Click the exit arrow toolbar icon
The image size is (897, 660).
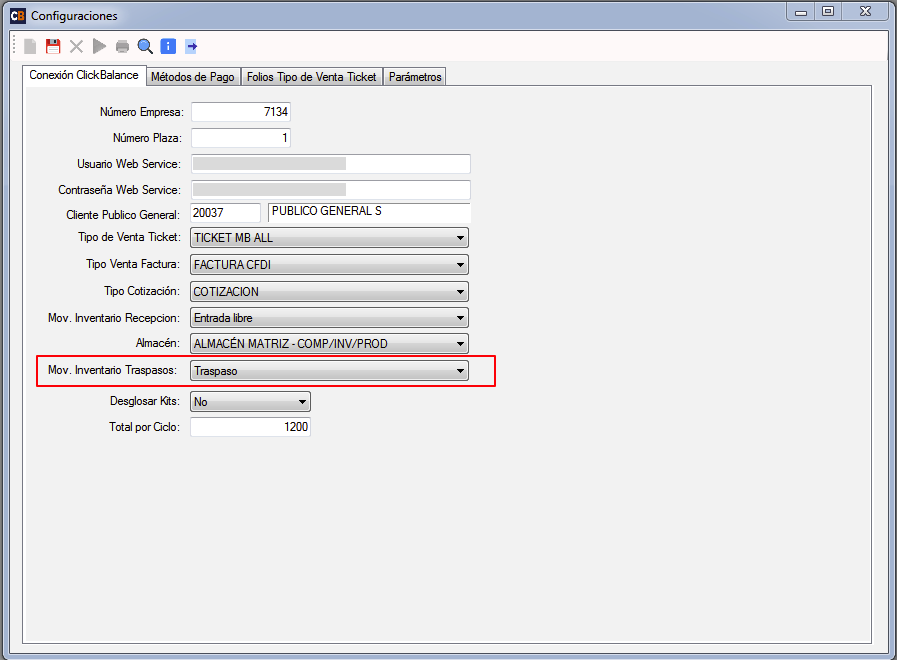pos(191,46)
